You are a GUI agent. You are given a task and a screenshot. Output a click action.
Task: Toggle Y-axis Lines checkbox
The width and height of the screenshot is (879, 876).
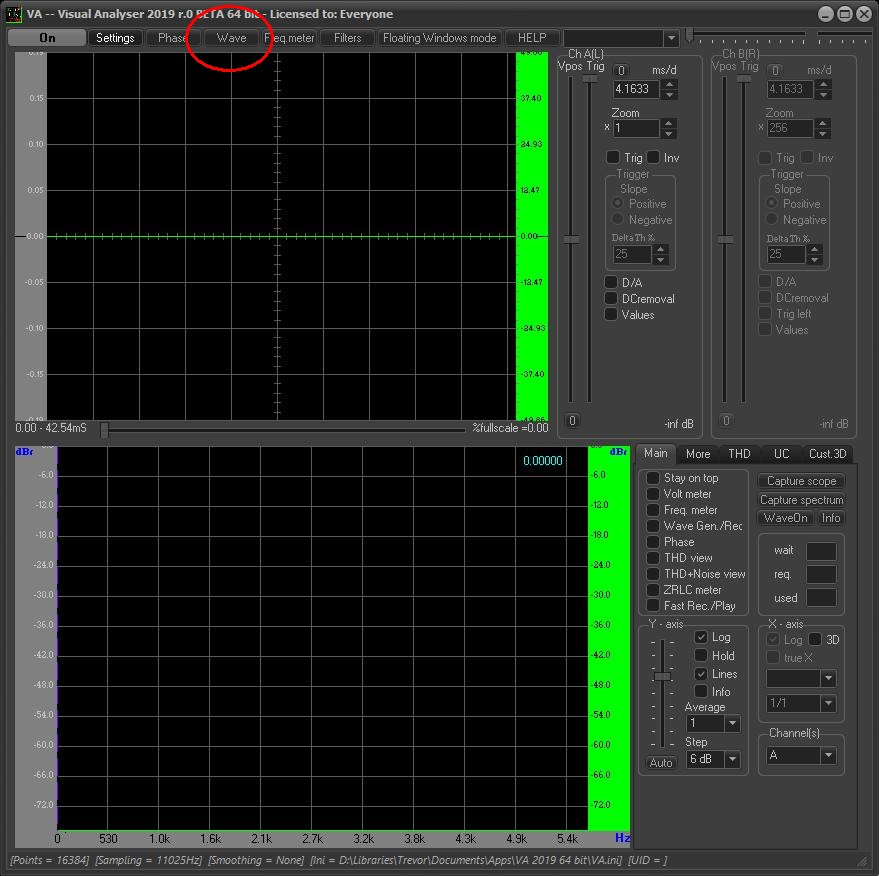[x=701, y=674]
